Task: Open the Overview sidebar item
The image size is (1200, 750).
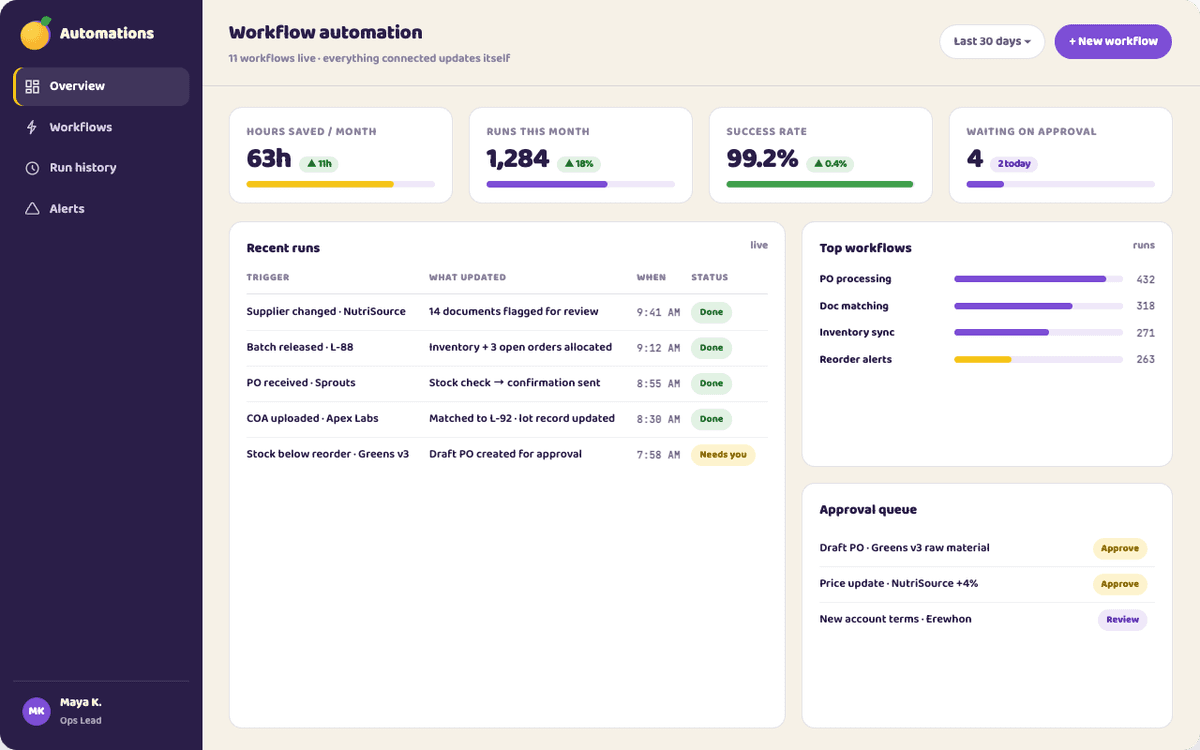Action: (101, 86)
